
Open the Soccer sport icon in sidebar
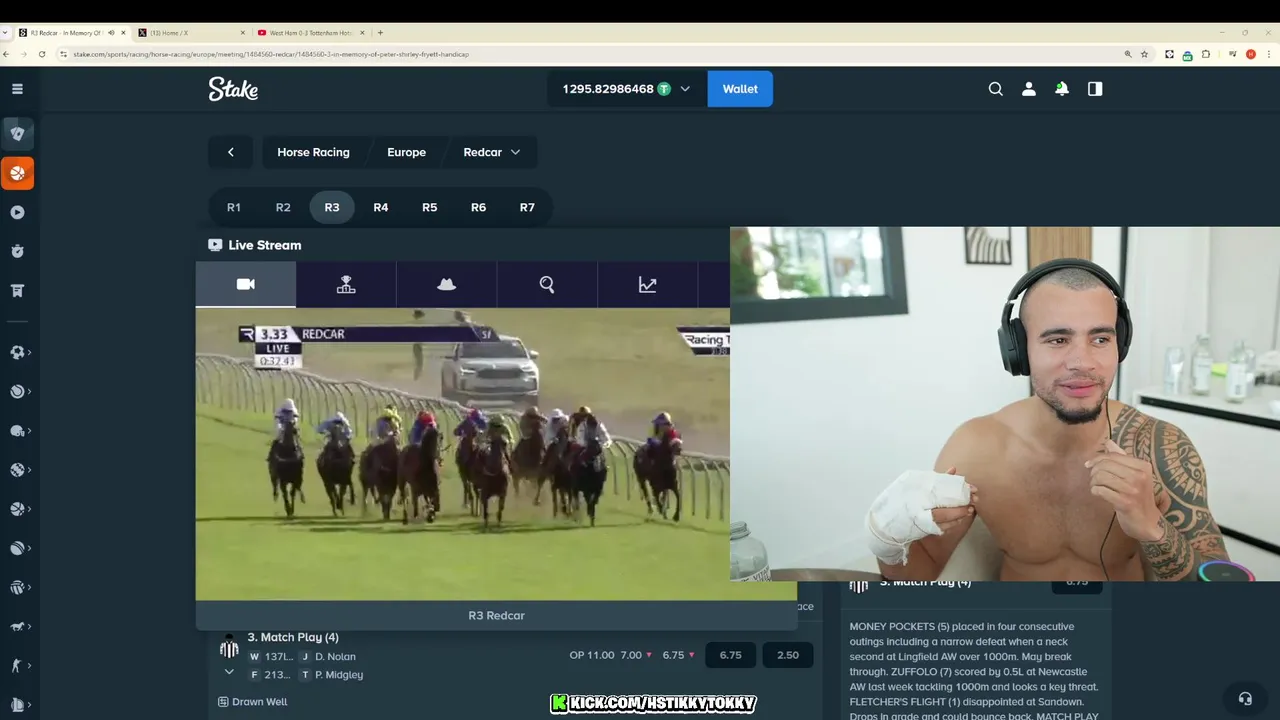coord(17,352)
